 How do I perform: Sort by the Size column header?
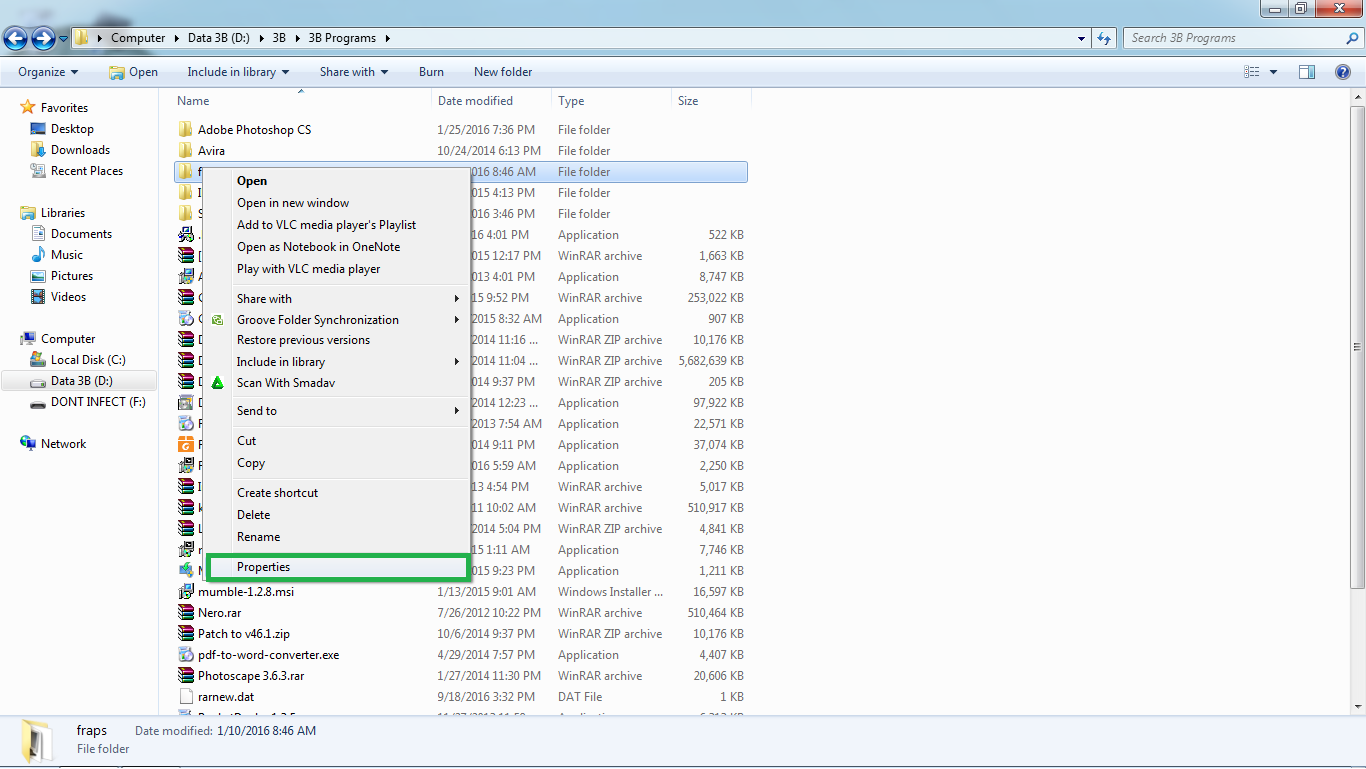[x=711, y=101]
